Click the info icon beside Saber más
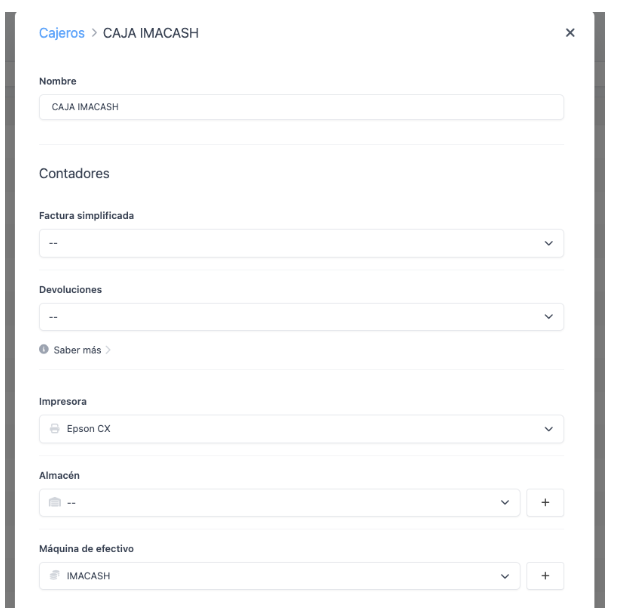The height and width of the screenshot is (614, 620). pyautogui.click(x=43, y=351)
